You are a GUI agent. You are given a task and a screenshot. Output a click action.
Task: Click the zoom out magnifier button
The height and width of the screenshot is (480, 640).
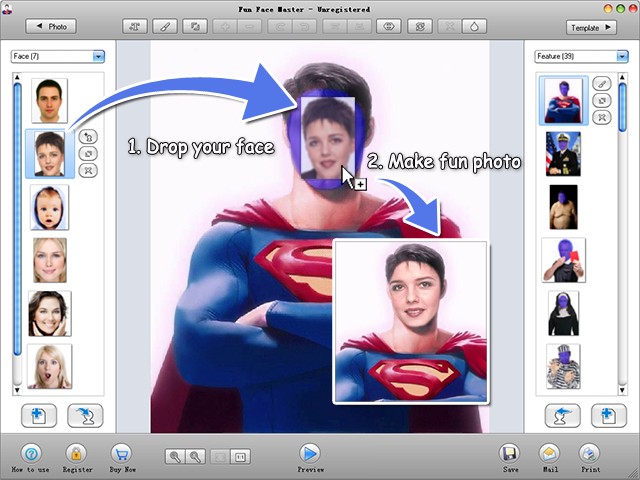click(x=196, y=457)
